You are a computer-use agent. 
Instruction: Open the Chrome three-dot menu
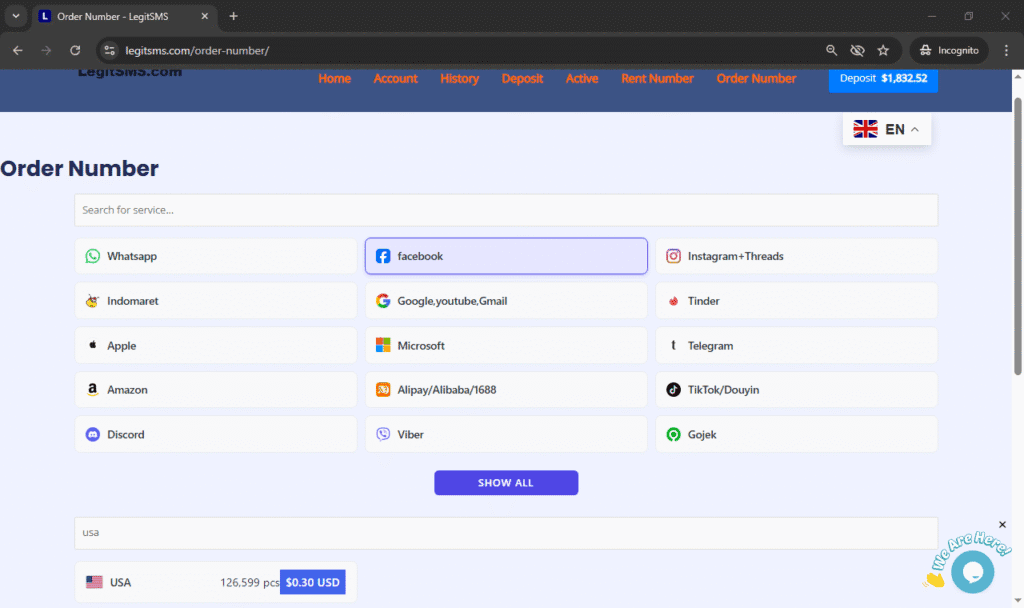1006,50
